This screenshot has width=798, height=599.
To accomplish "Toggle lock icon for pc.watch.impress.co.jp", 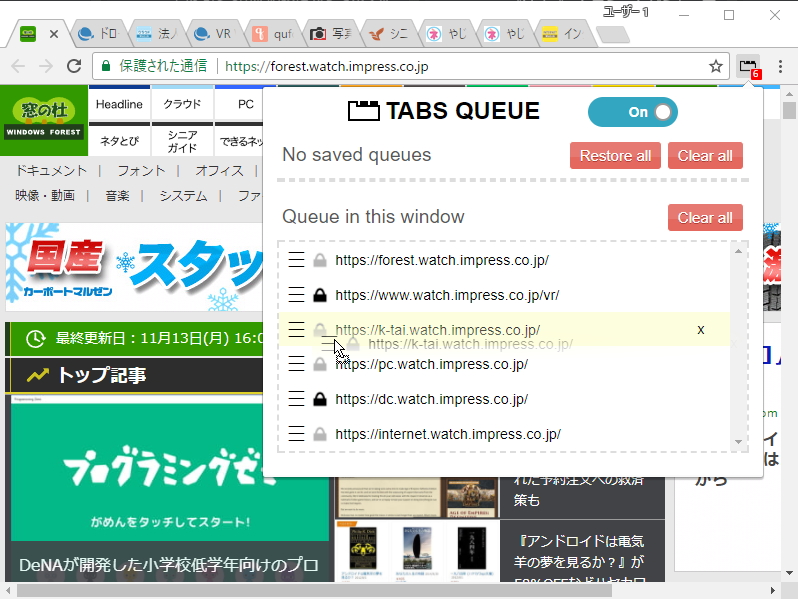I will click(x=320, y=364).
